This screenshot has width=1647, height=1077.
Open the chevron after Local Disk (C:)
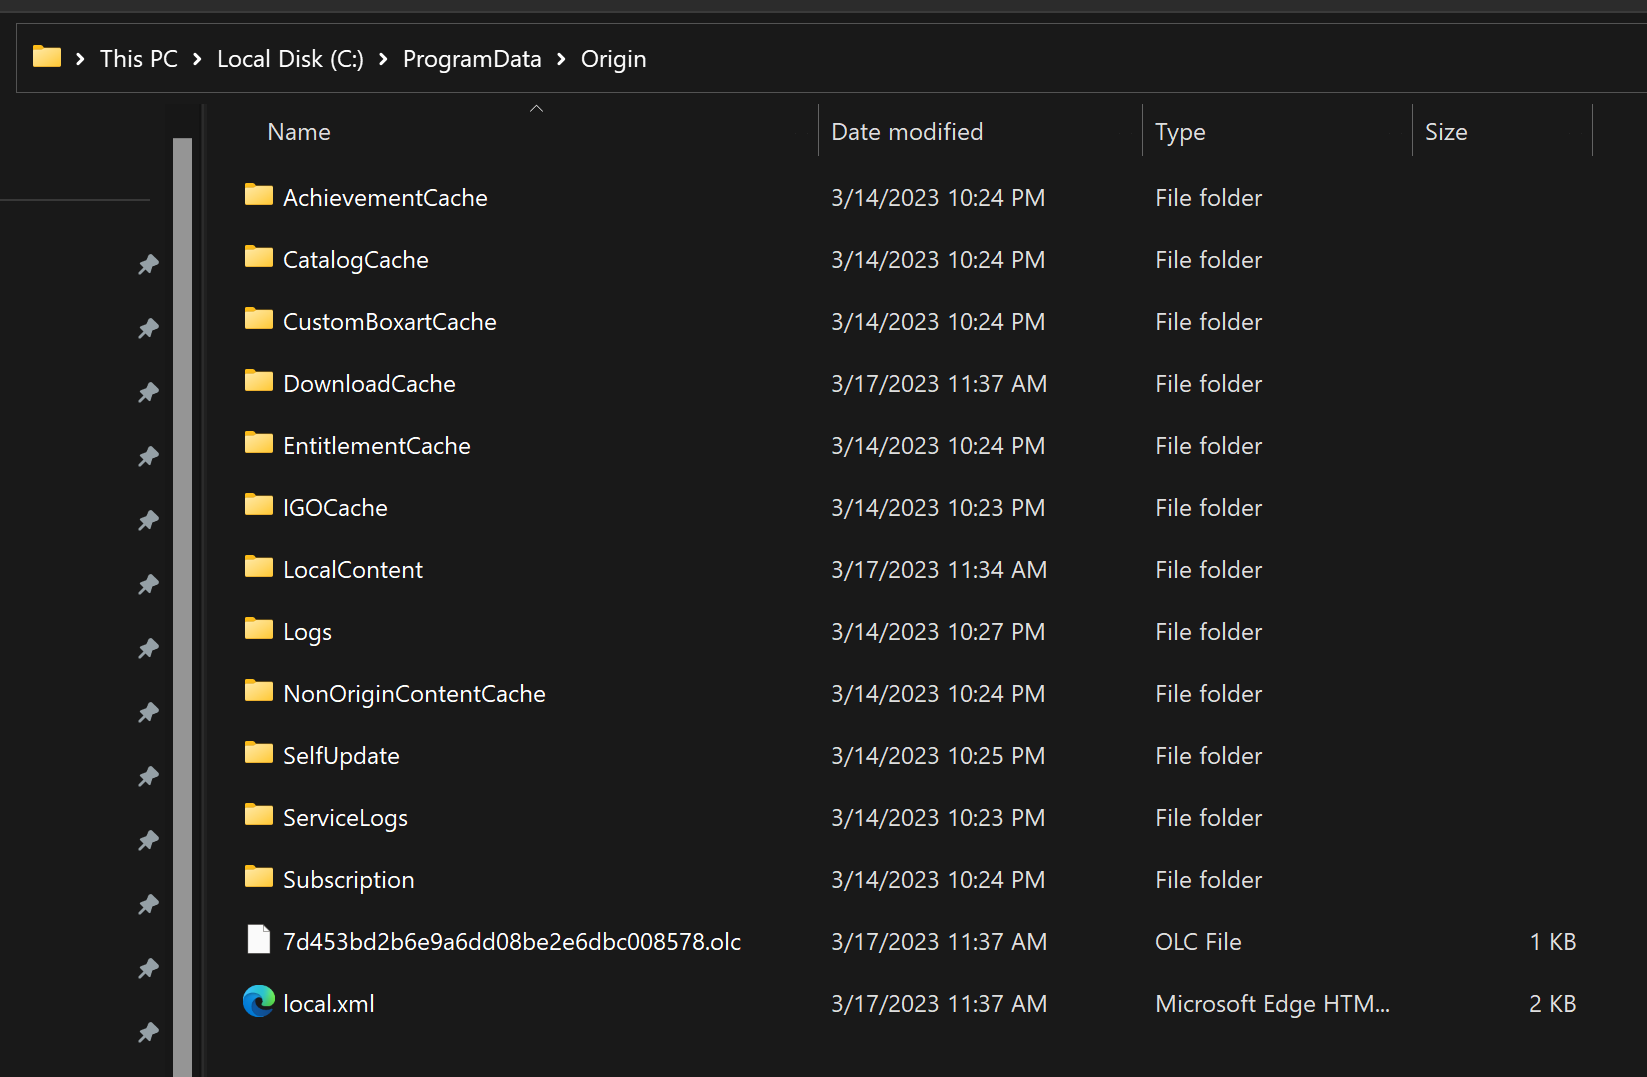click(x=383, y=59)
